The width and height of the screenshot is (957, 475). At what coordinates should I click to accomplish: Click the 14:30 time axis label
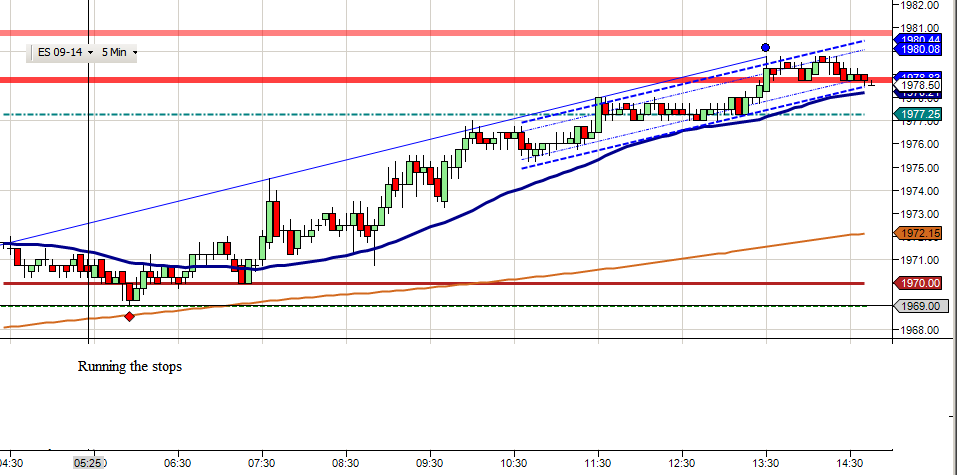coord(851,463)
